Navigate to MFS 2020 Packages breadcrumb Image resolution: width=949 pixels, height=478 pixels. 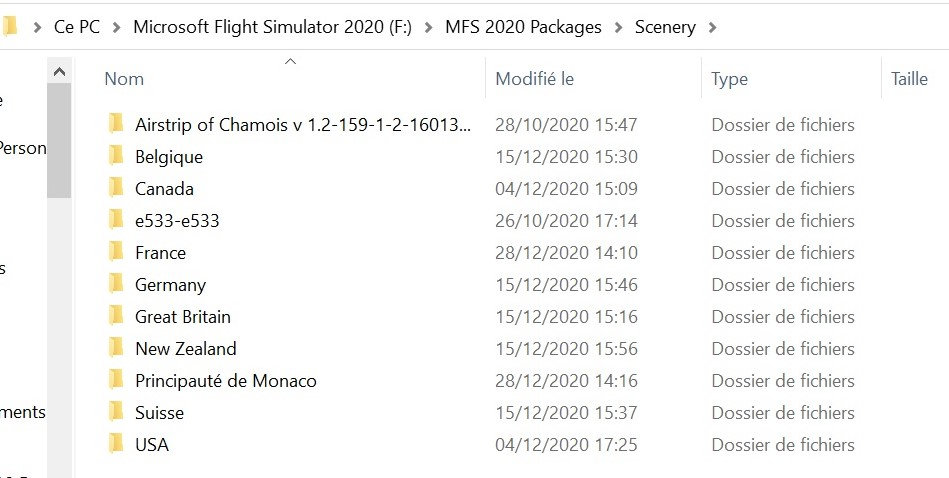[523, 27]
